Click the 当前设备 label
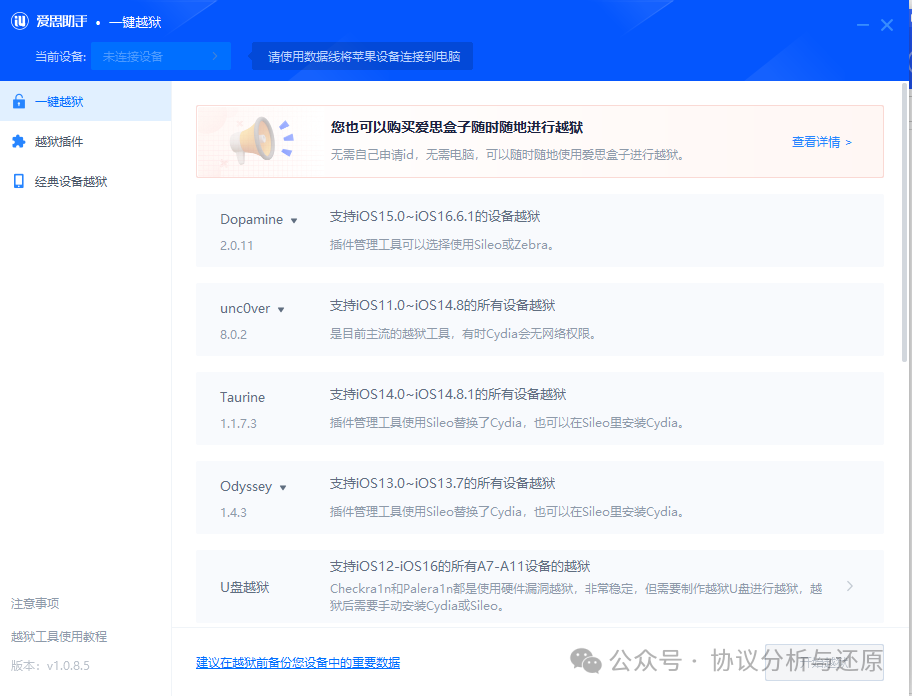 click(60, 56)
